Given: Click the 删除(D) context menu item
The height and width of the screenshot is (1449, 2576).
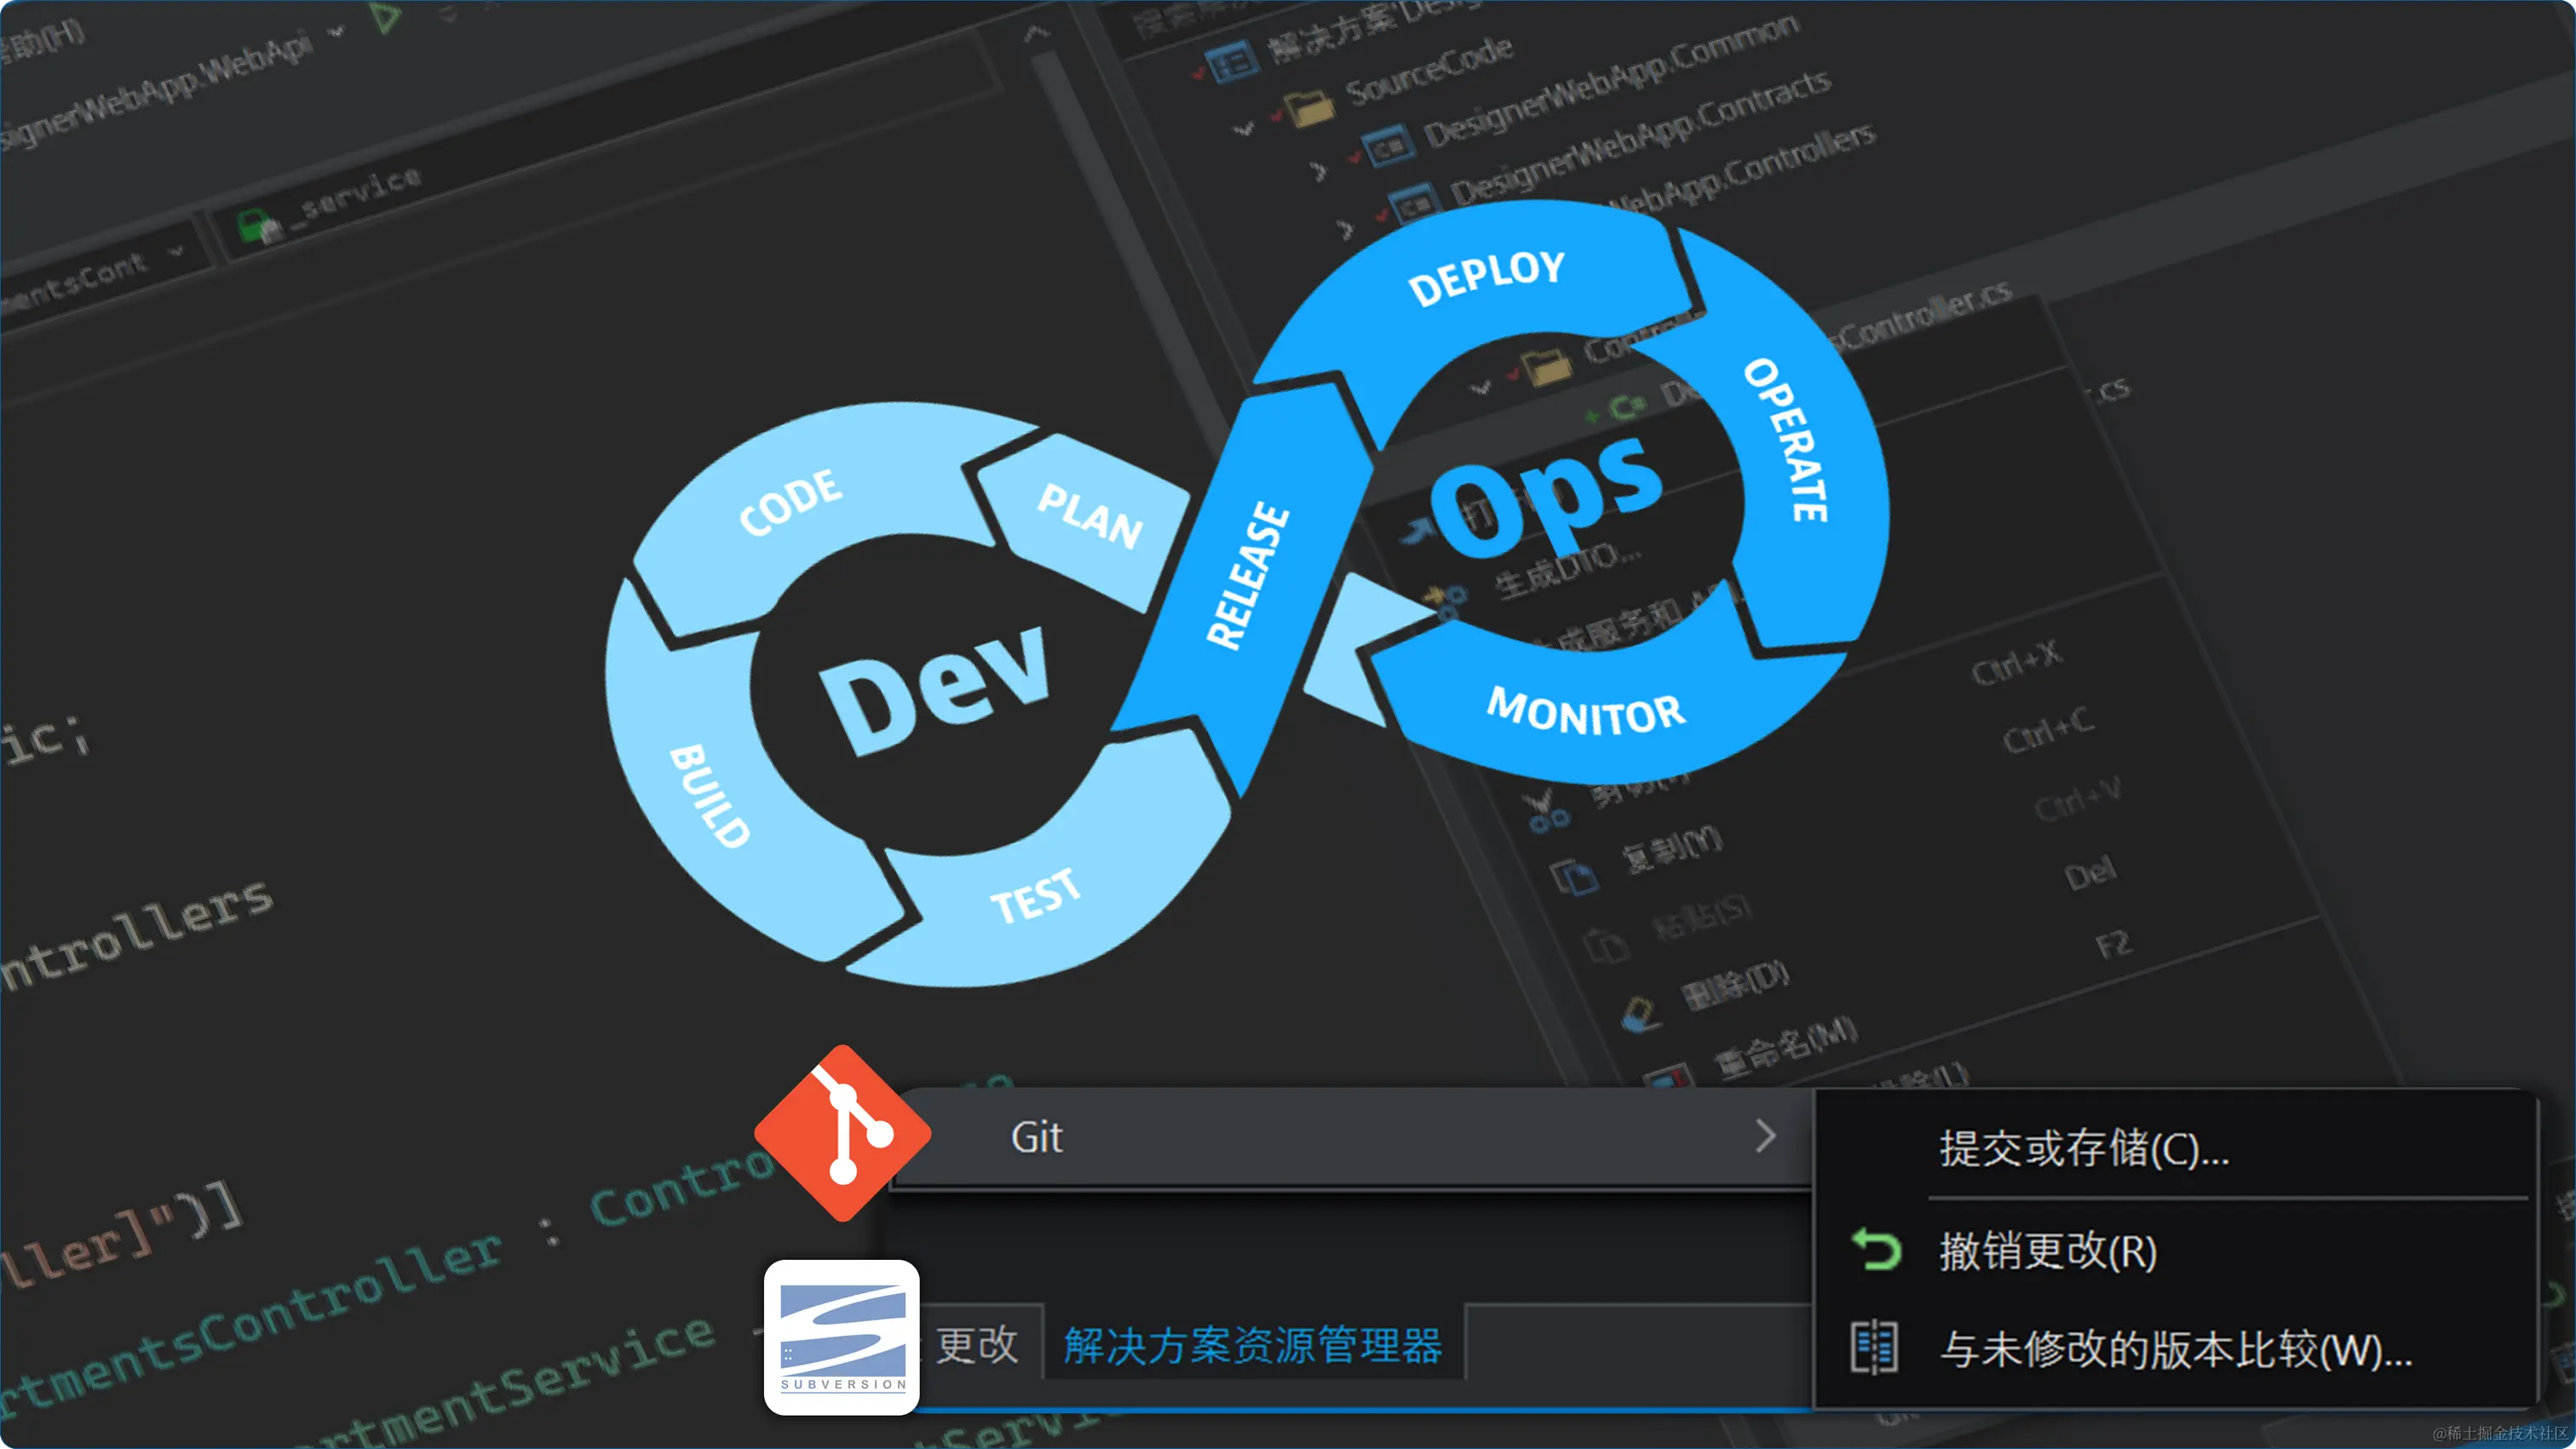Looking at the screenshot, I should pos(1735,986).
